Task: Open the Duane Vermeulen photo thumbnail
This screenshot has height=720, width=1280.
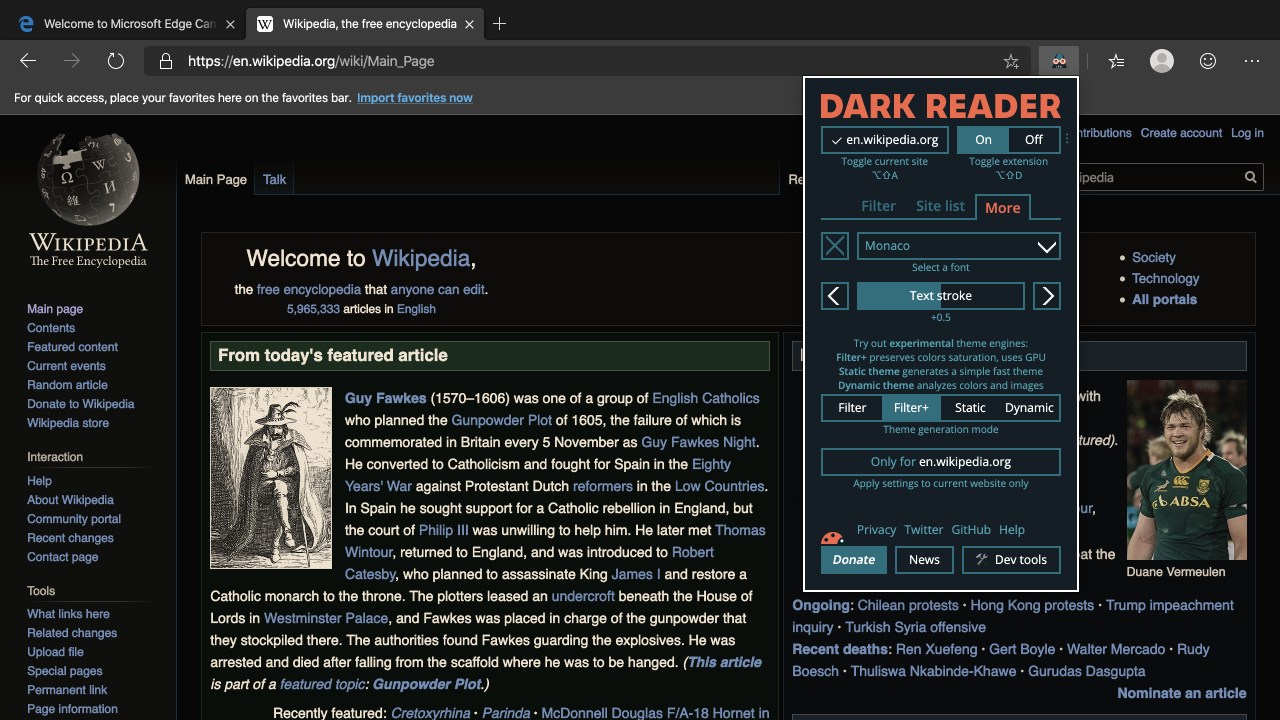Action: (x=1187, y=470)
